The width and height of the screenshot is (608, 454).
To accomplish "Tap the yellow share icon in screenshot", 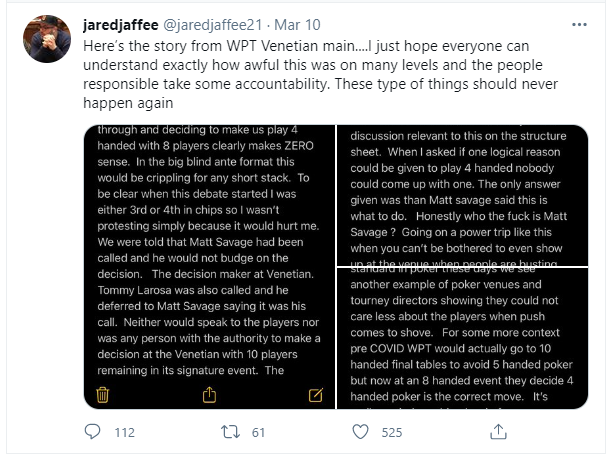I will (209, 394).
